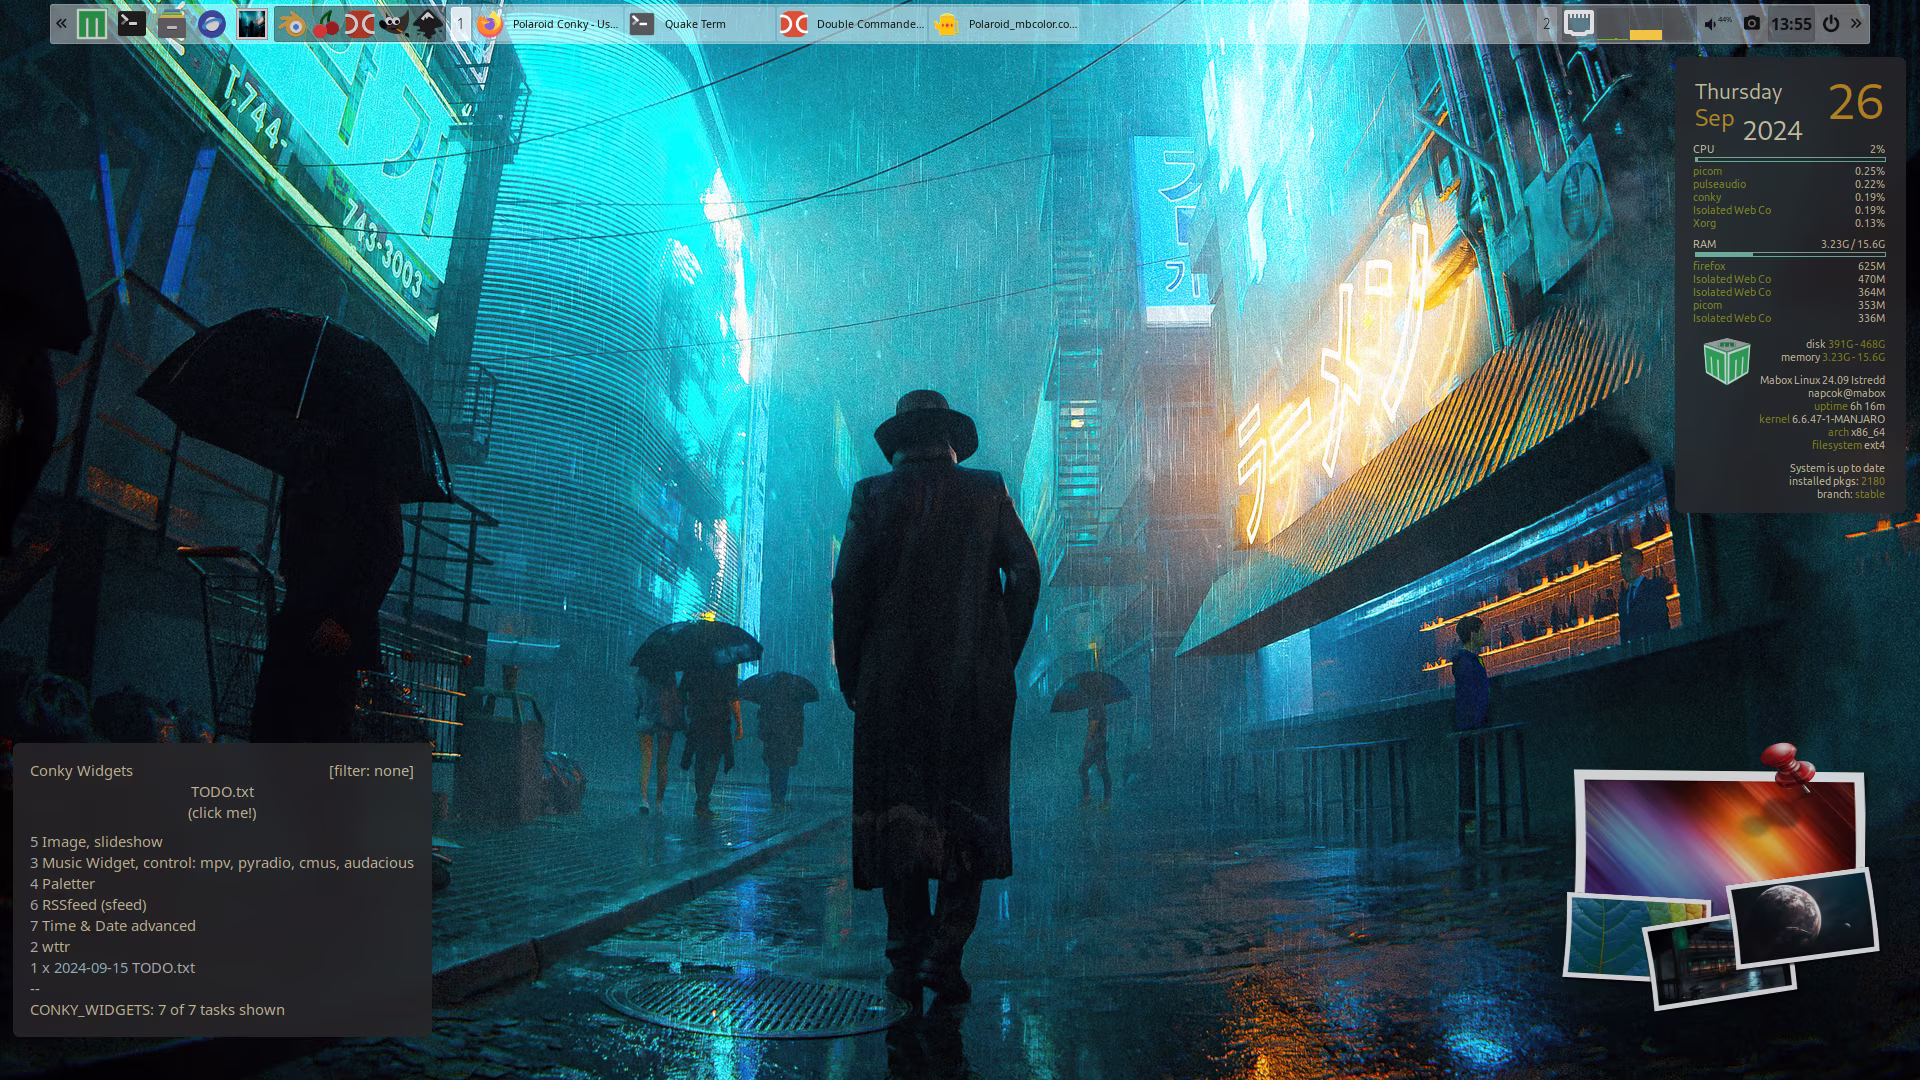
Task: Switch to workspace 1
Action: coord(460,24)
